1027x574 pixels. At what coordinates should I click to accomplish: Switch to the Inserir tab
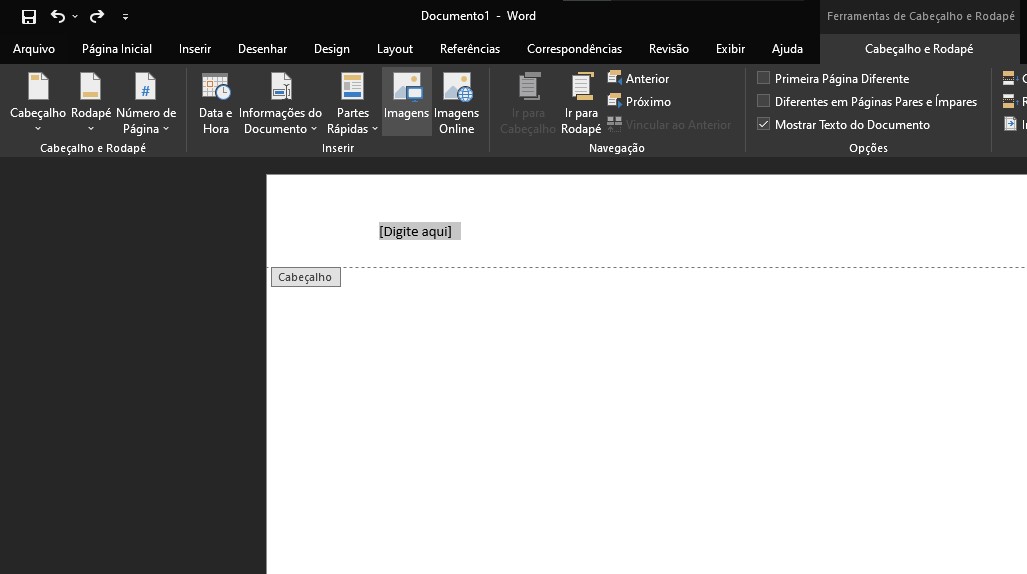195,48
